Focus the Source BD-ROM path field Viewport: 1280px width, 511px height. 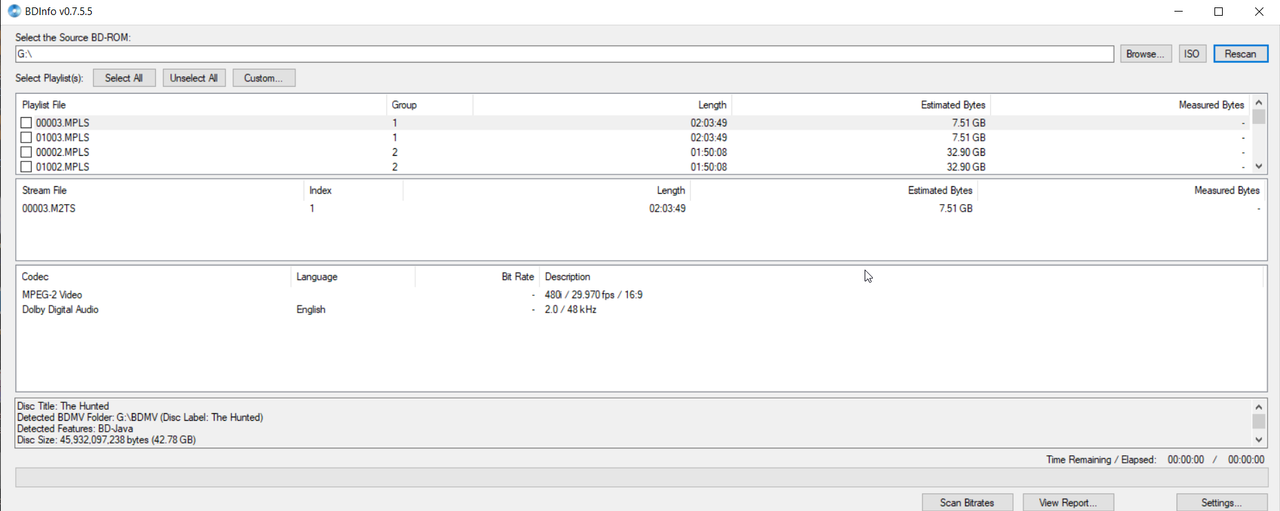point(564,54)
